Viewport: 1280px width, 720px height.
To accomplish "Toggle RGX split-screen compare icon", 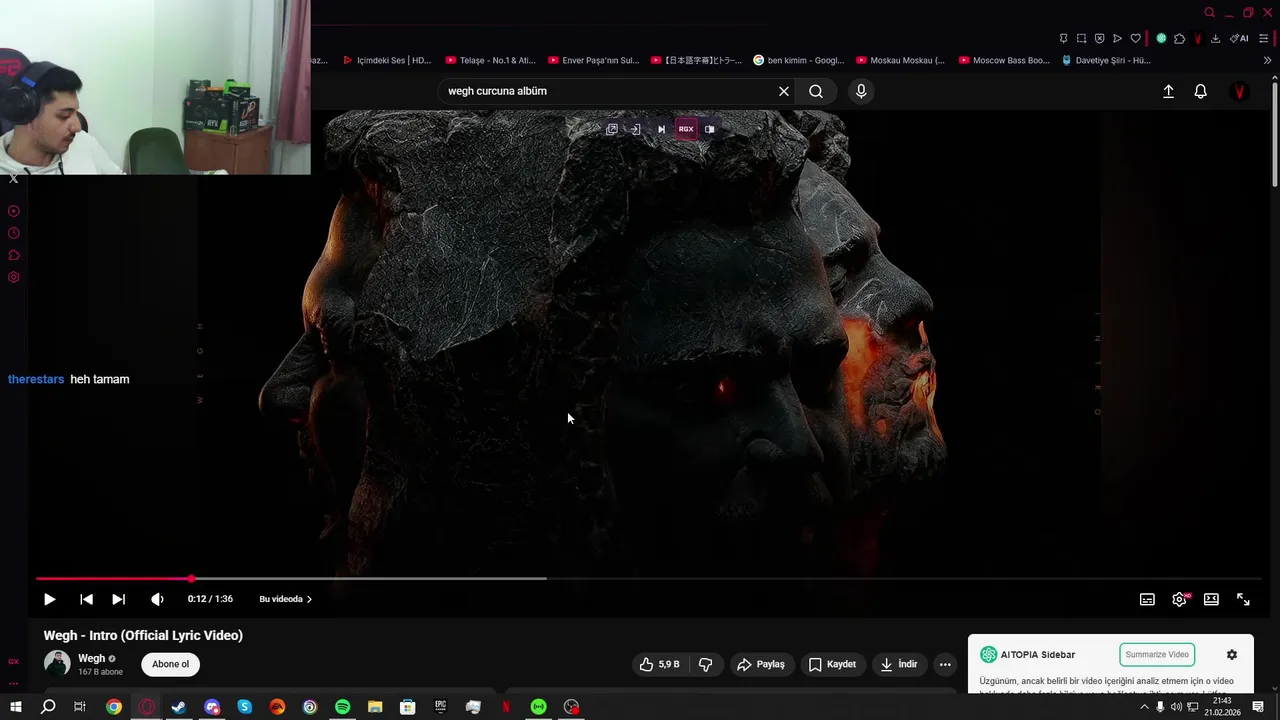I will (709, 129).
